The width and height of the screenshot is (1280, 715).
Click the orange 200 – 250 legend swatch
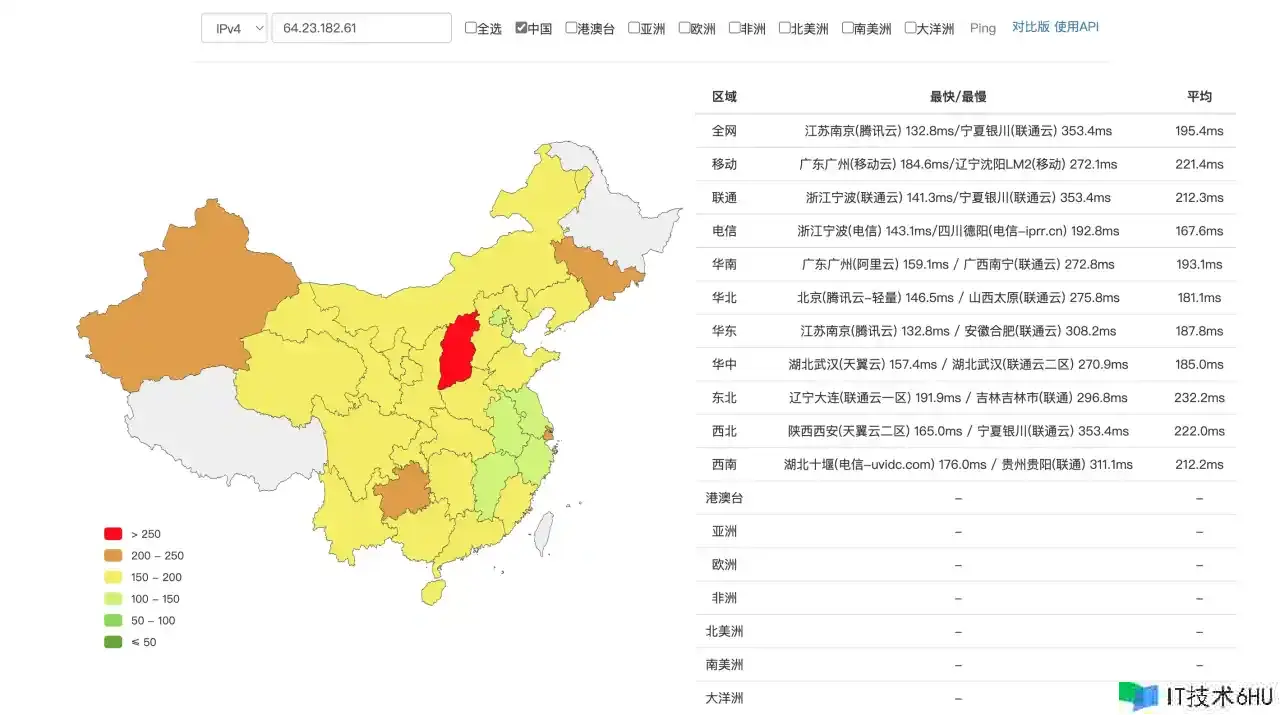[113, 556]
